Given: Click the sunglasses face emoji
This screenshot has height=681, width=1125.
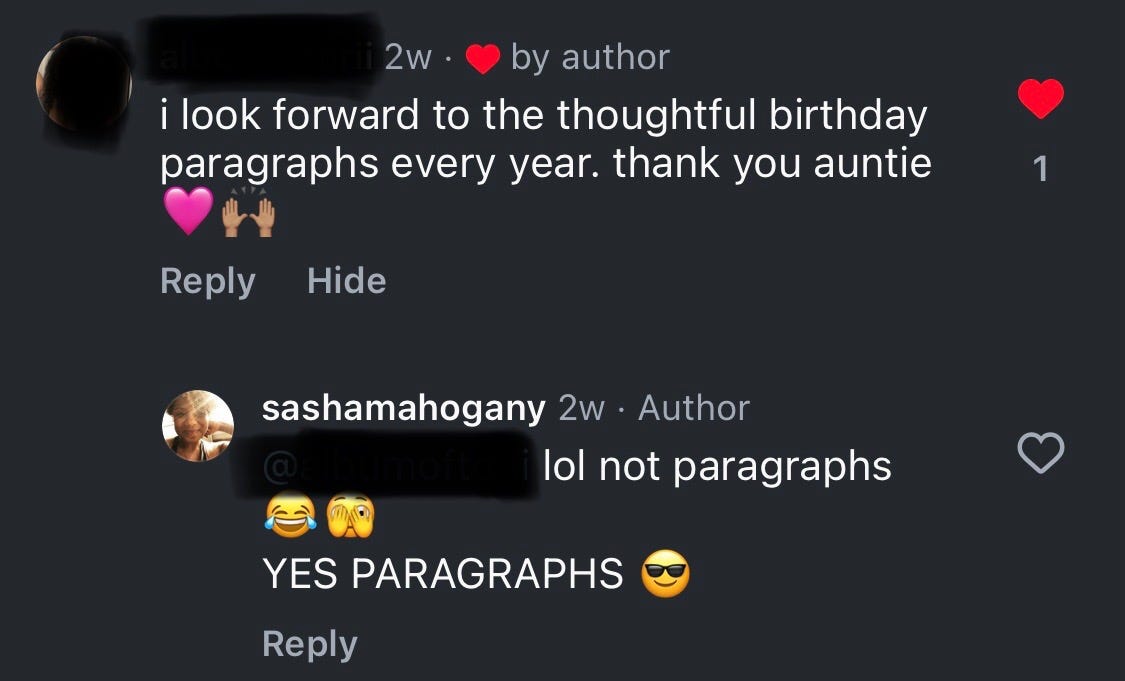Looking at the screenshot, I should (x=665, y=573).
